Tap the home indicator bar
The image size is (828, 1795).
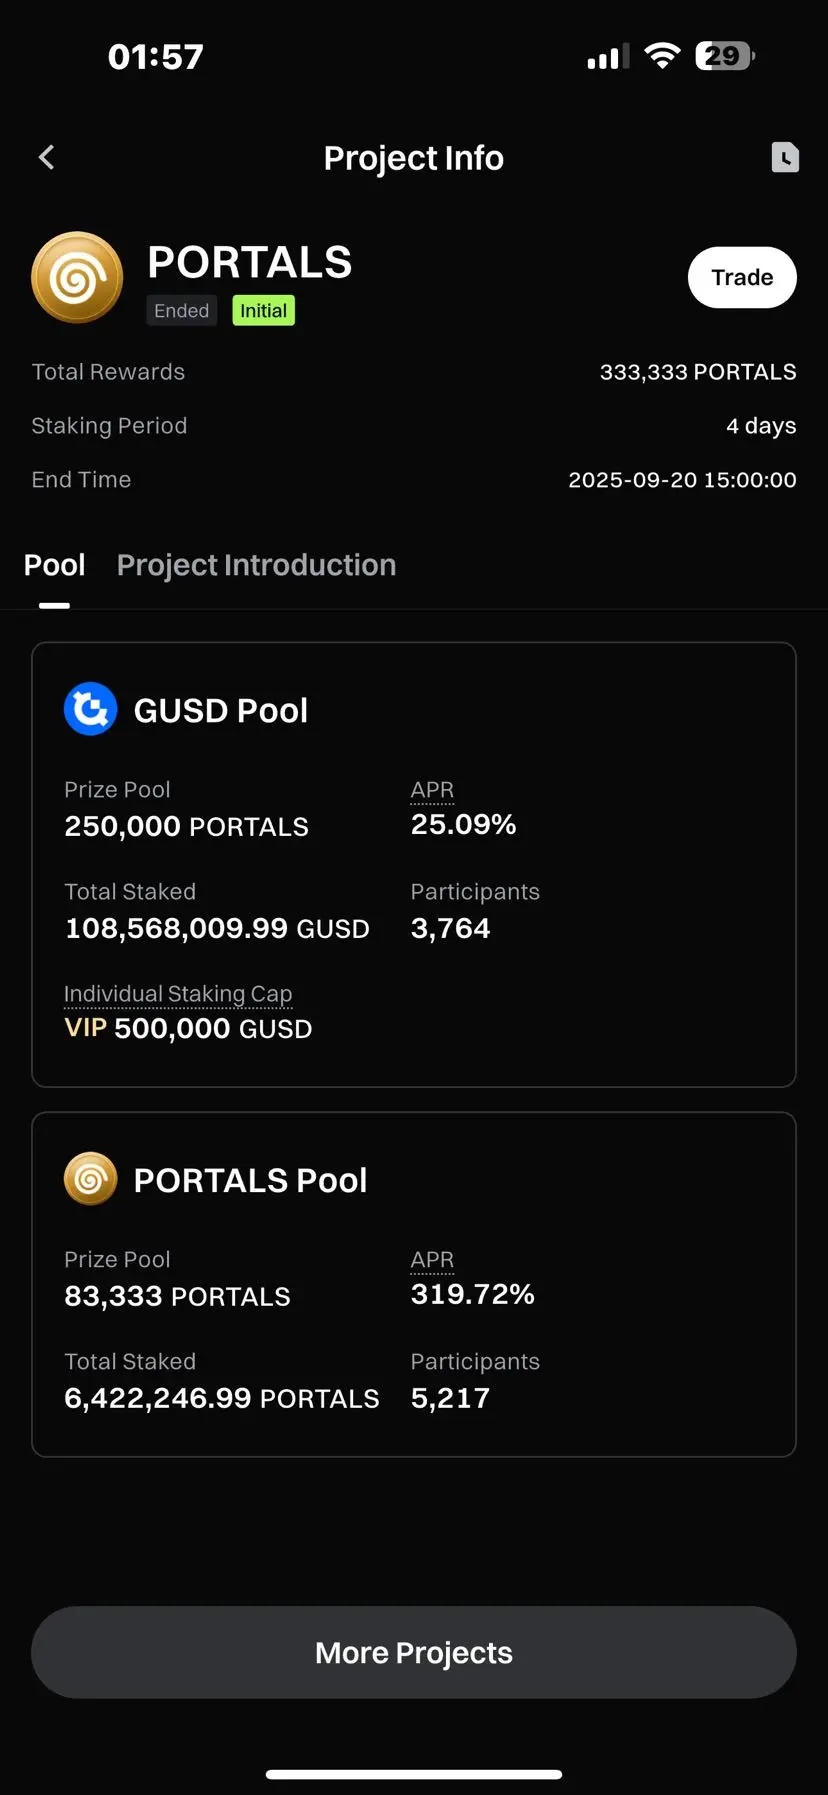click(414, 1774)
